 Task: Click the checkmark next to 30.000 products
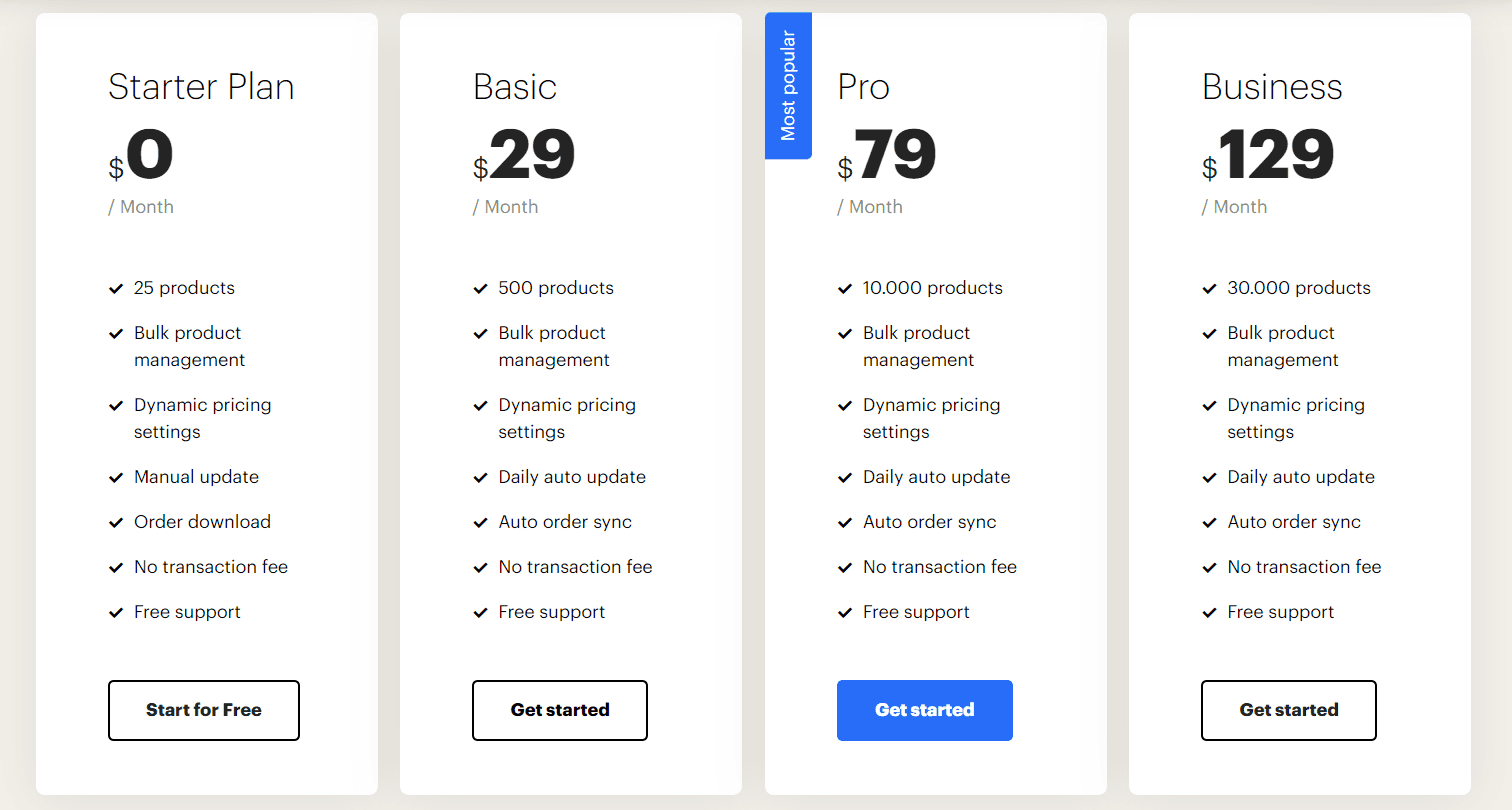coord(1209,288)
